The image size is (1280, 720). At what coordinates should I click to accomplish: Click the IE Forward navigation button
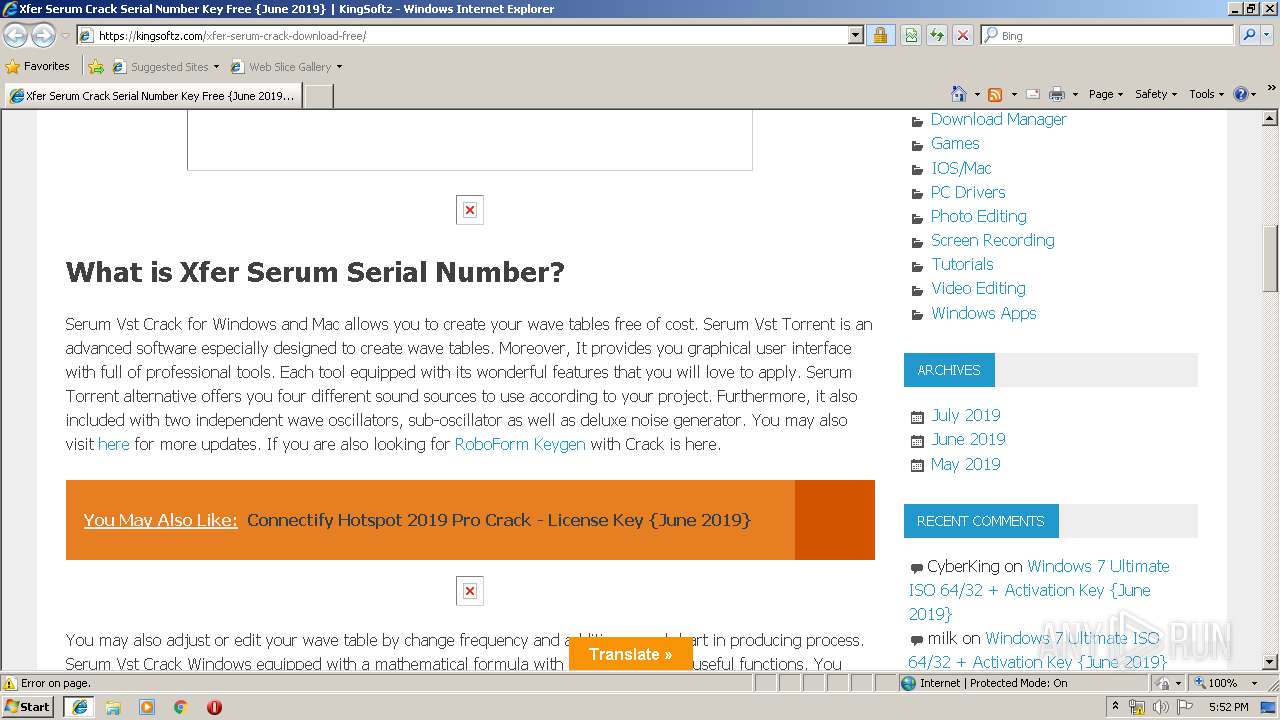(43, 35)
